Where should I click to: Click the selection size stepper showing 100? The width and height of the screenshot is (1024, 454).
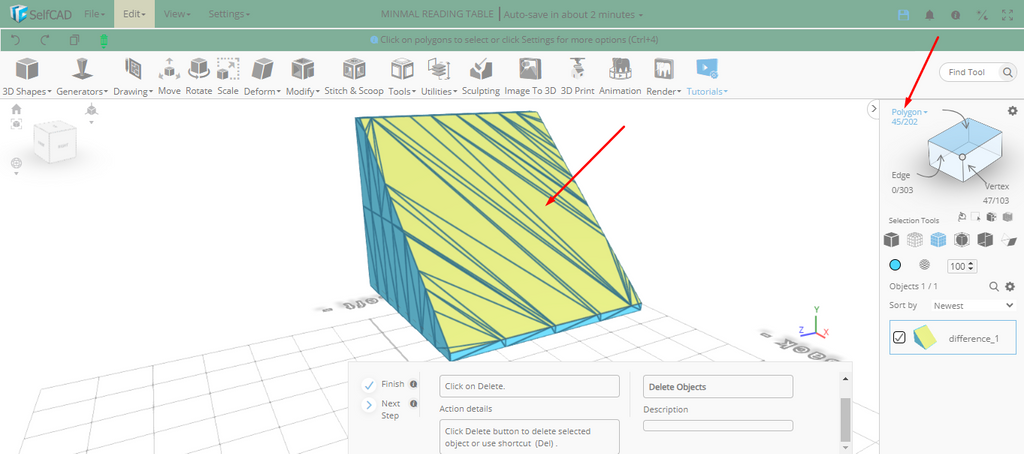962,266
